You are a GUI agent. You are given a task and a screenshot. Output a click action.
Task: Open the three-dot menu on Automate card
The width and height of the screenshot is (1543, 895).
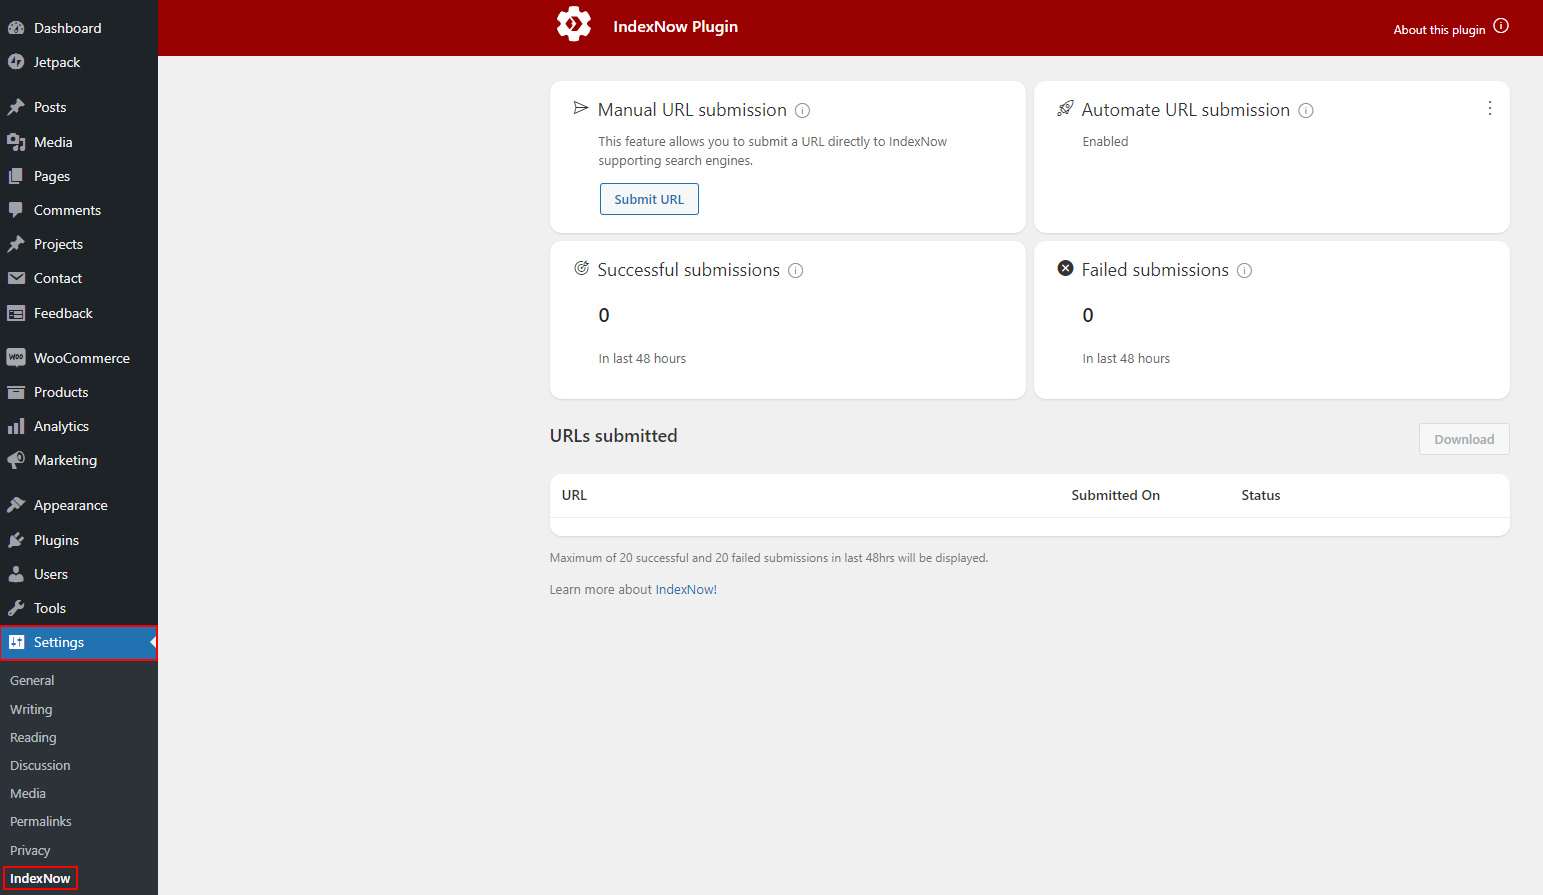(x=1490, y=108)
